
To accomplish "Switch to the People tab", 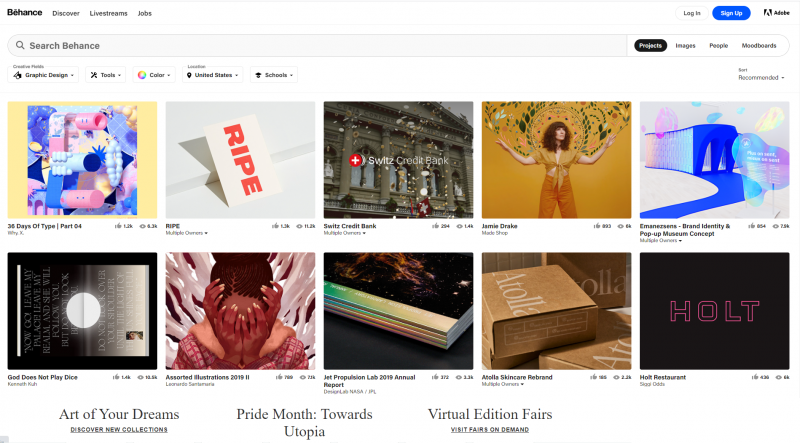I will coord(718,45).
